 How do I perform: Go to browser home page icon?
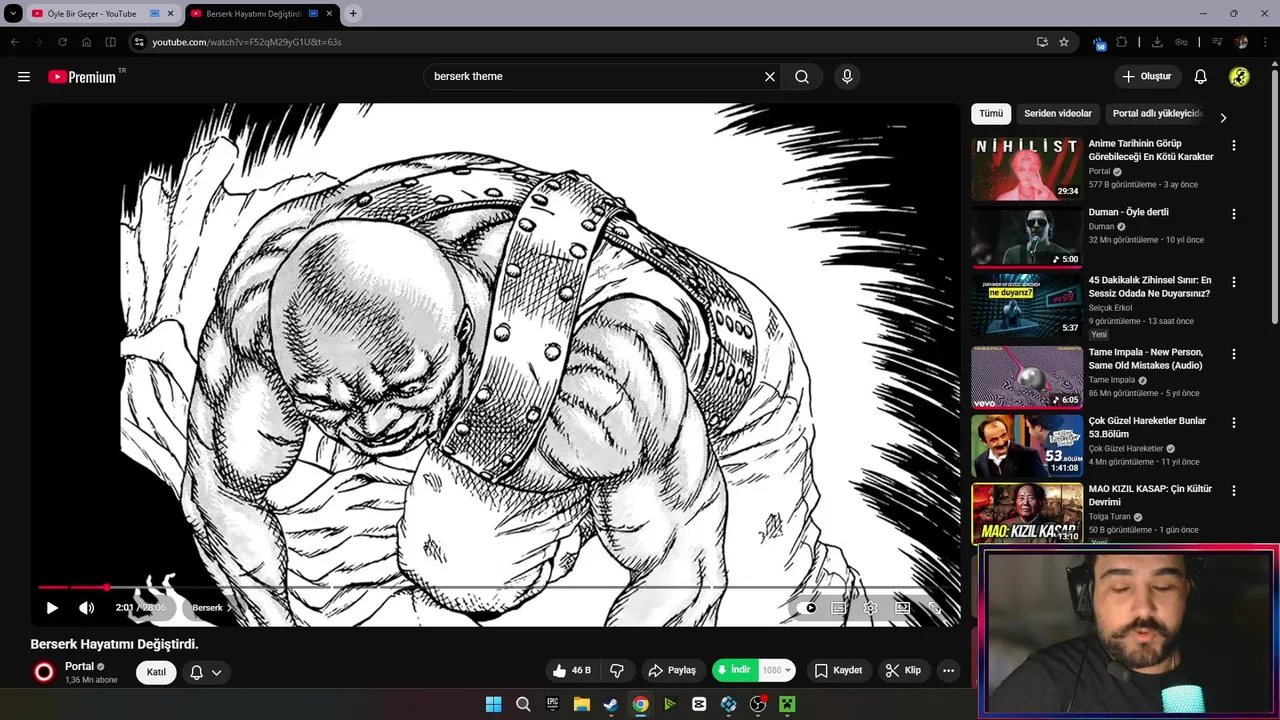point(86,42)
